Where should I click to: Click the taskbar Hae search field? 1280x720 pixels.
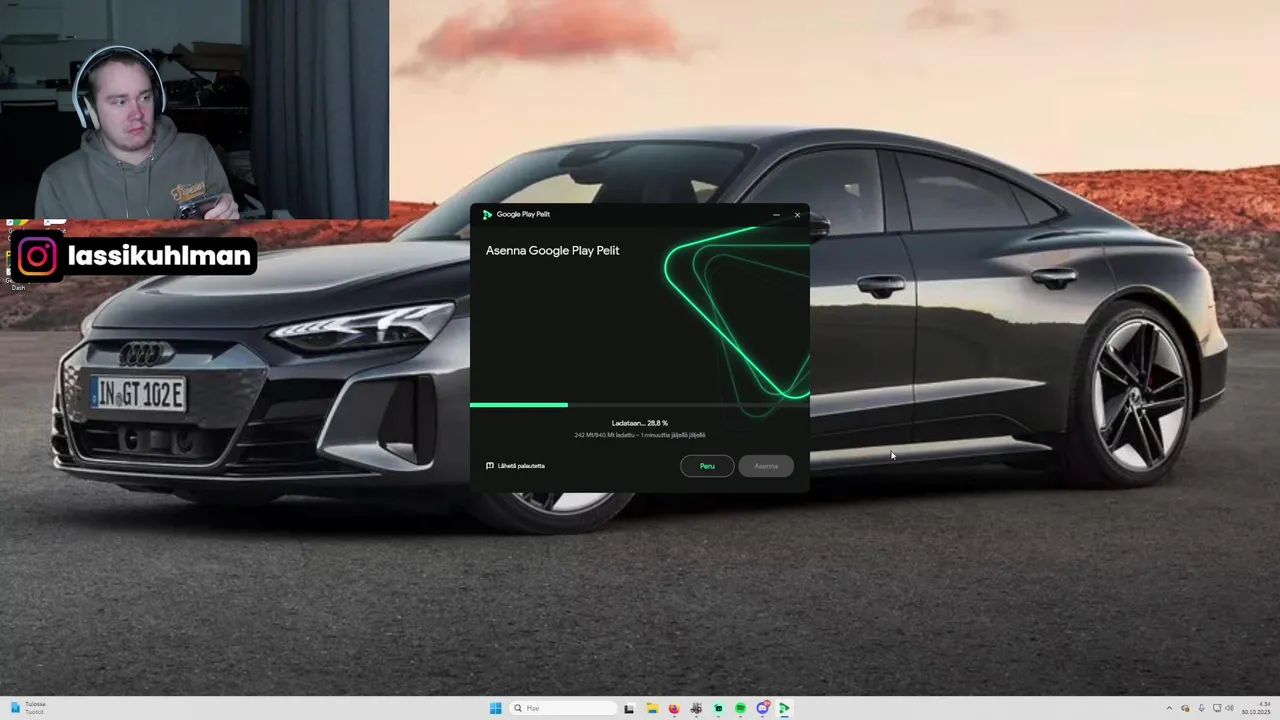coord(563,708)
